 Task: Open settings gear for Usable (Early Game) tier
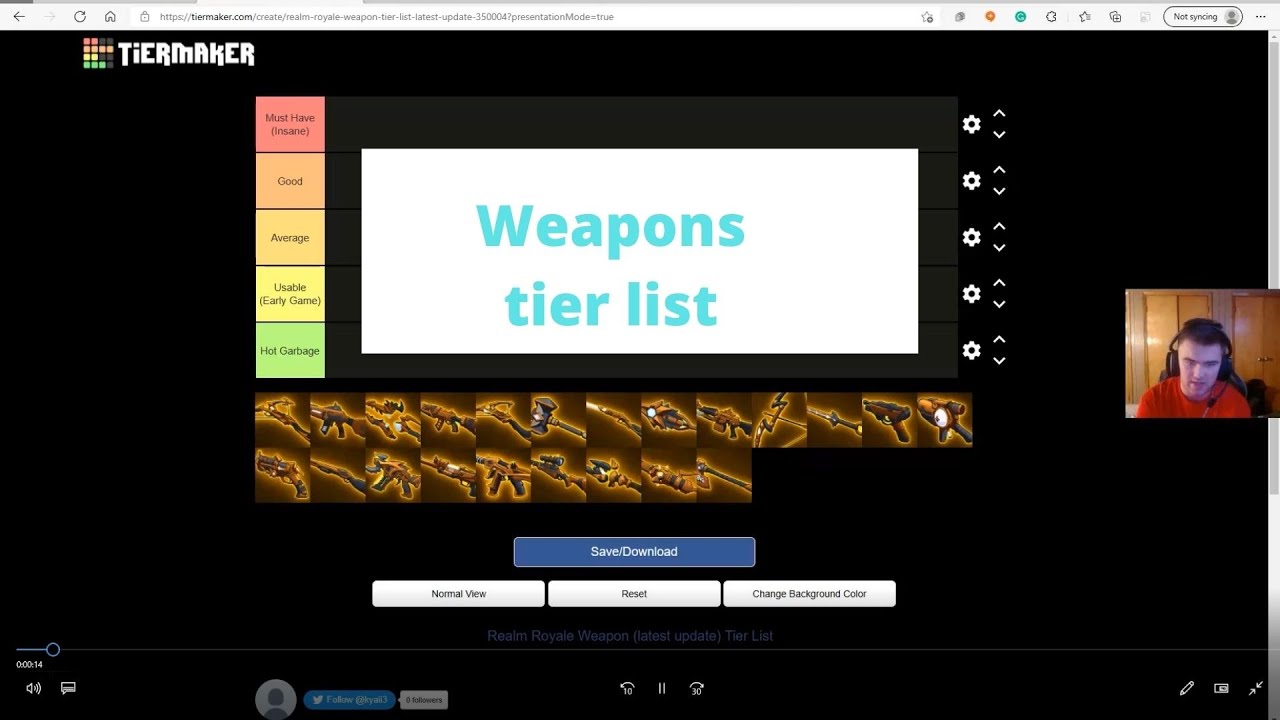(x=971, y=294)
